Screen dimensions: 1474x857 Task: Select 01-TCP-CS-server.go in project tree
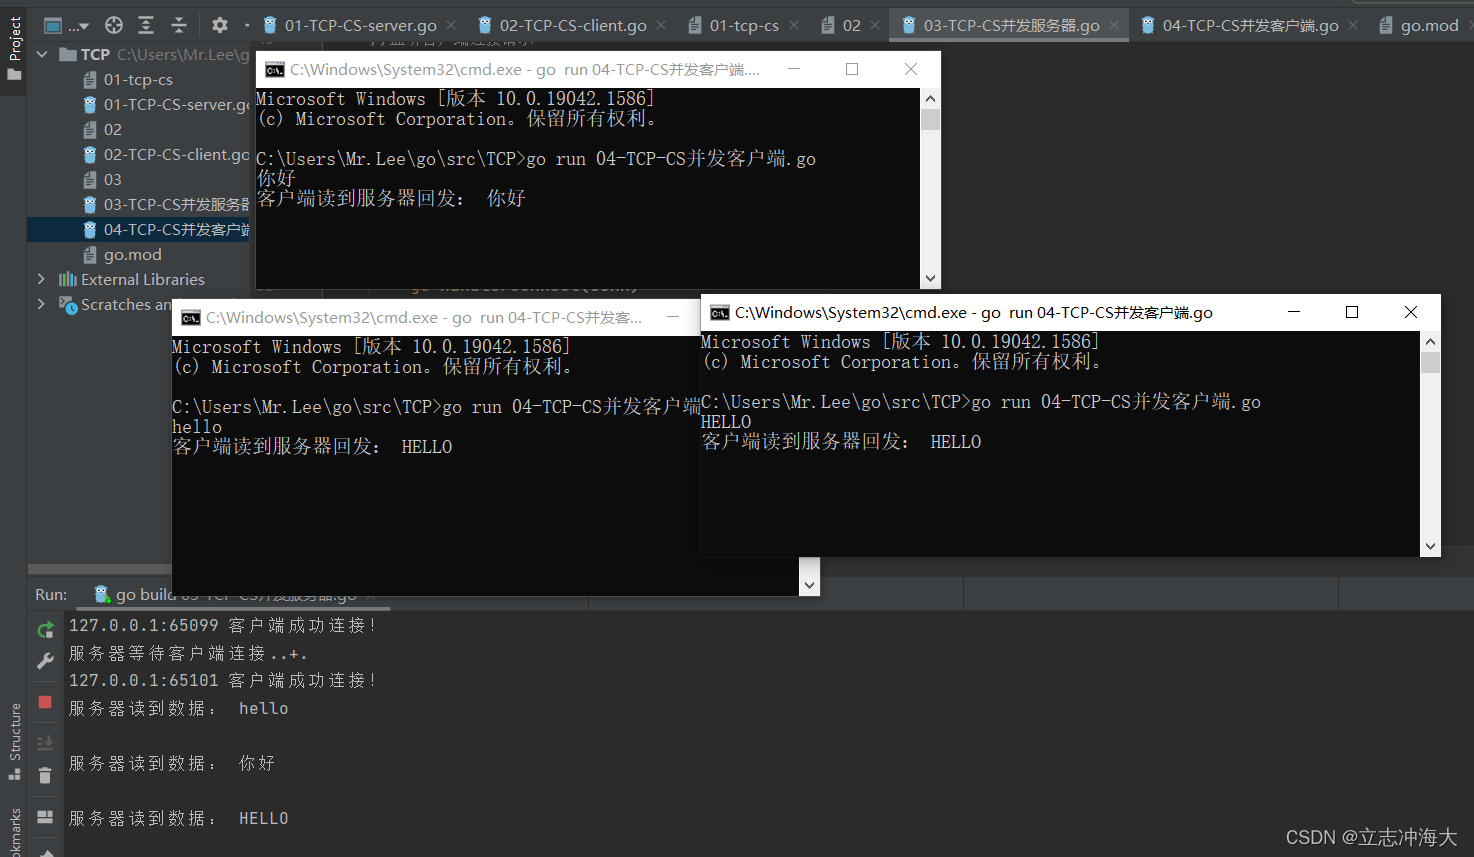pos(166,104)
